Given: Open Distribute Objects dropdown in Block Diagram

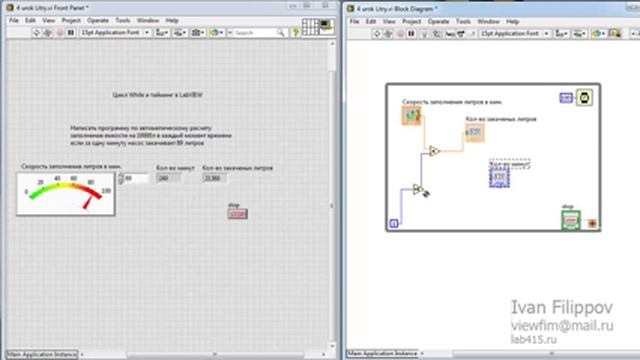Looking at the screenshot, I should click(580, 34).
